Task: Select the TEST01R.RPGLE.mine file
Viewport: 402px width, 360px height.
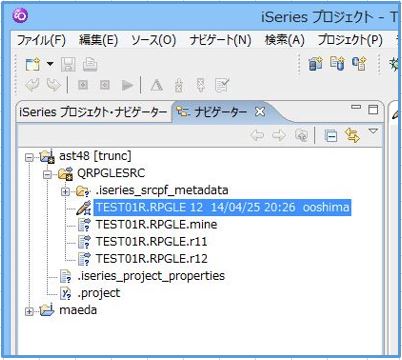Action: [156, 224]
